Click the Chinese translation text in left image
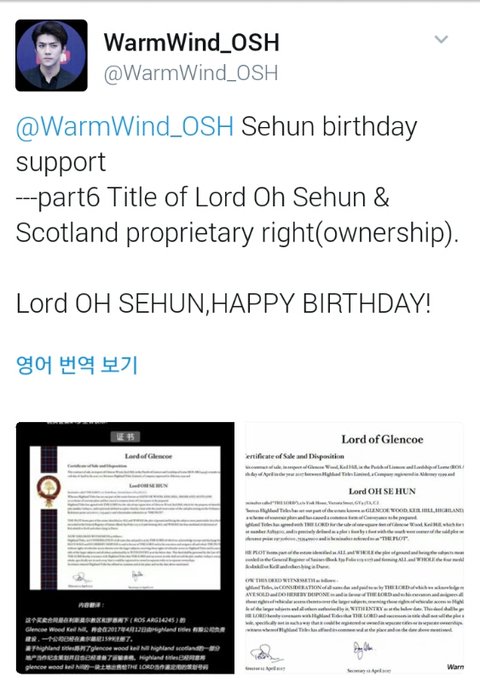The image size is (480, 682). coord(122,638)
